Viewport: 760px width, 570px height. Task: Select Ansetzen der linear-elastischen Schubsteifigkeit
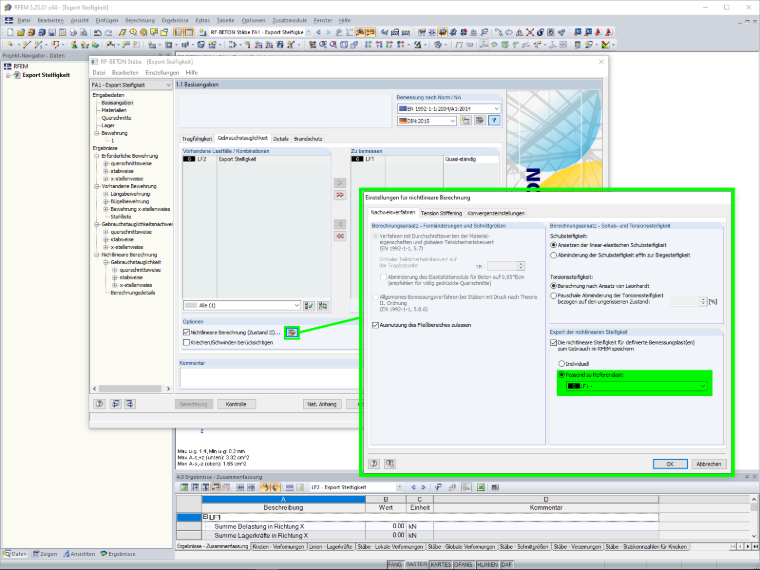pyautogui.click(x=554, y=245)
